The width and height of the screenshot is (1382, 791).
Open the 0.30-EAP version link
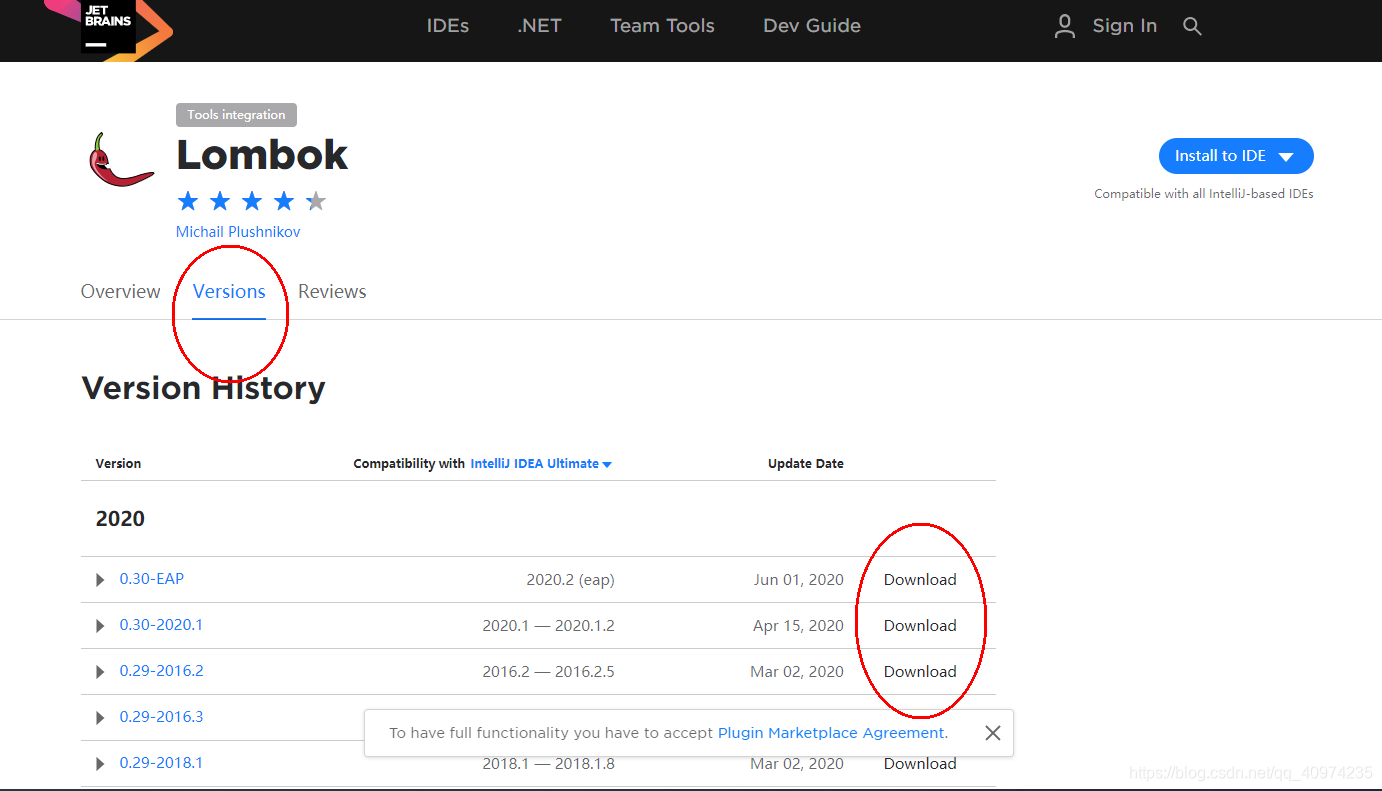[152, 579]
